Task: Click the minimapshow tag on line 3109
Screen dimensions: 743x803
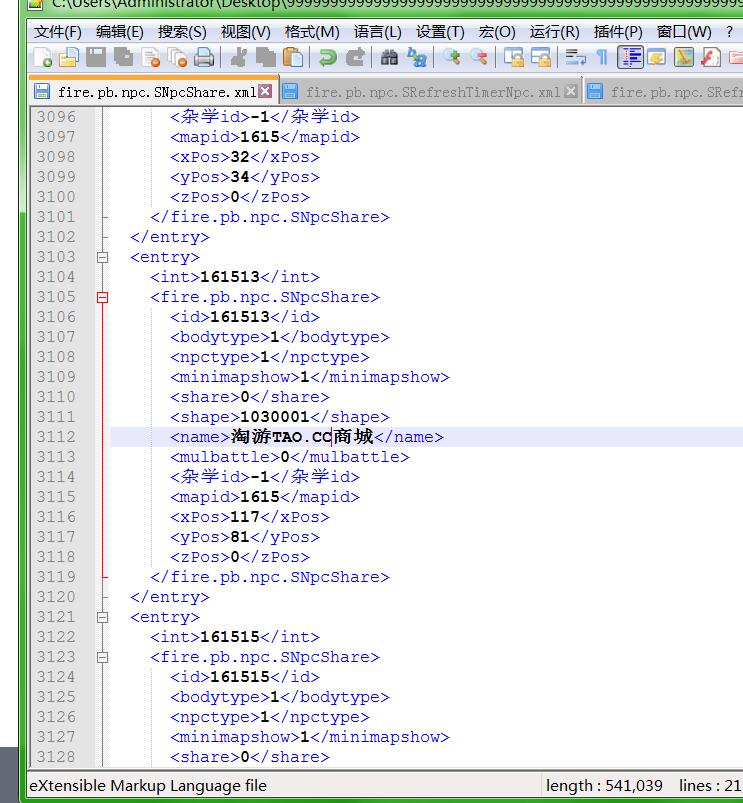Action: (235, 377)
